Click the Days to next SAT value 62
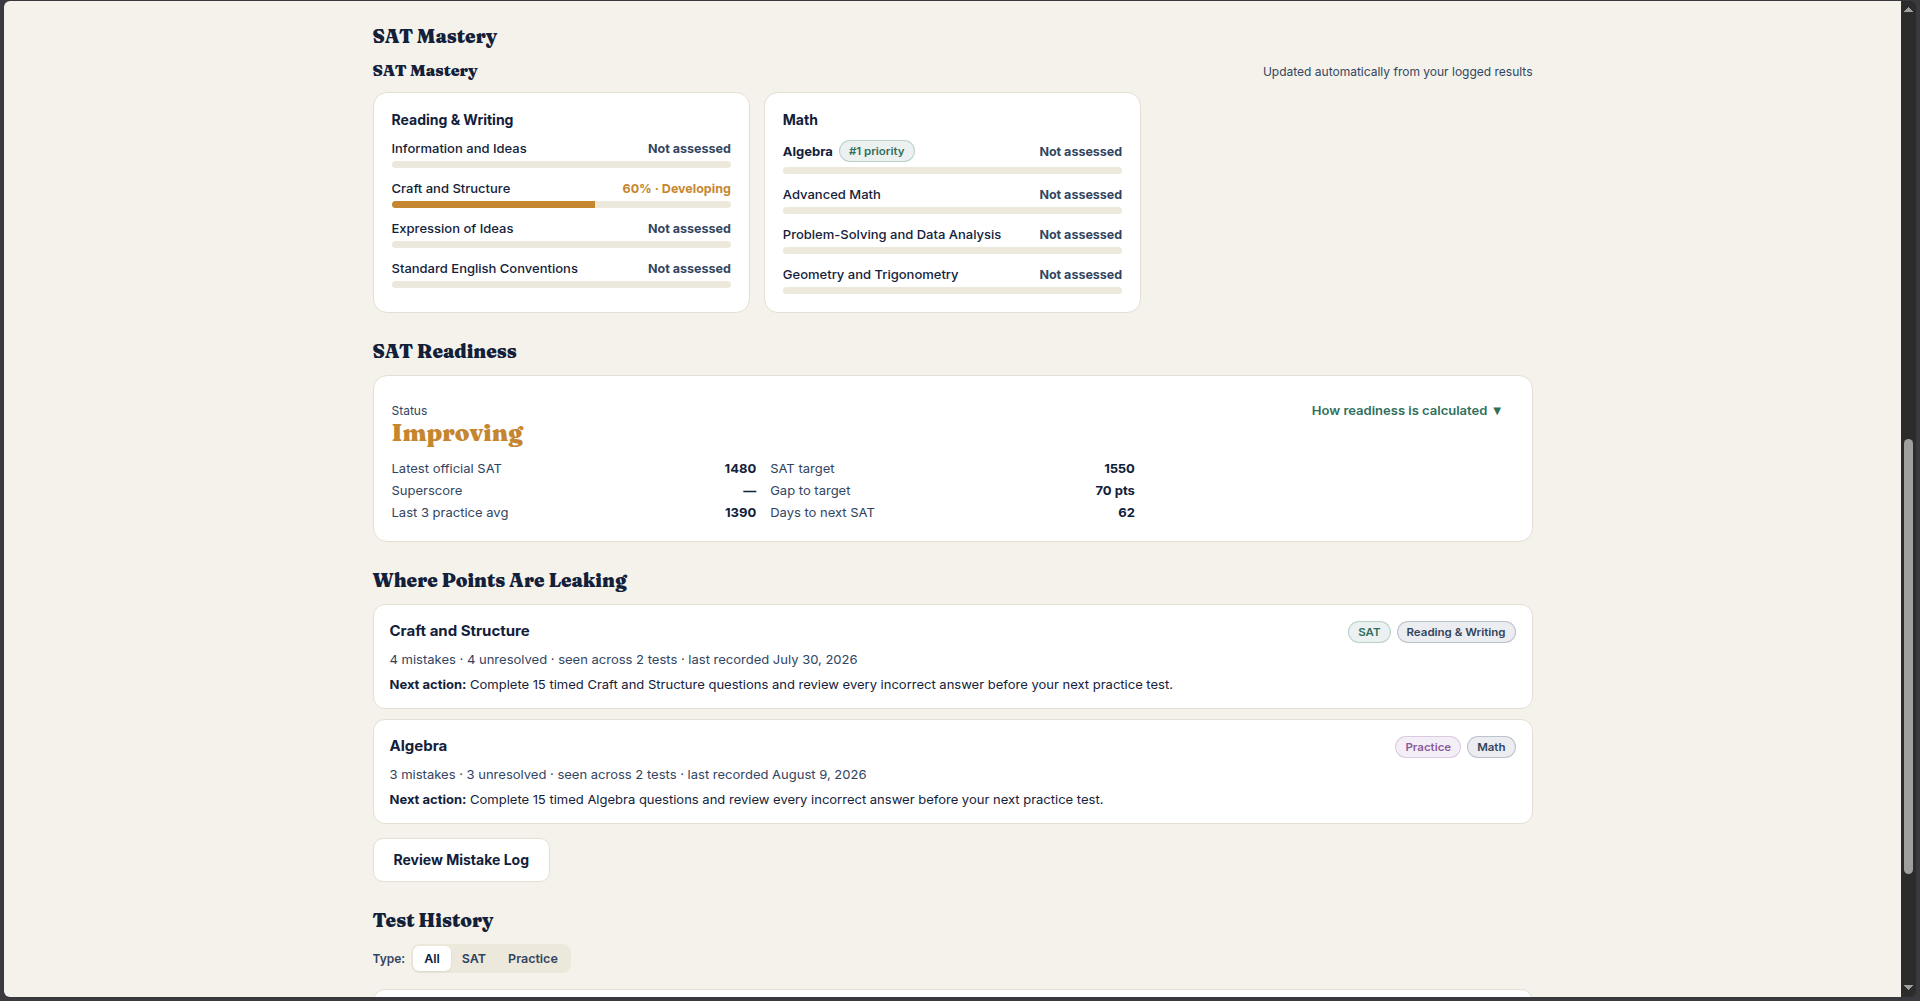This screenshot has height=1001, width=1920. click(1126, 513)
